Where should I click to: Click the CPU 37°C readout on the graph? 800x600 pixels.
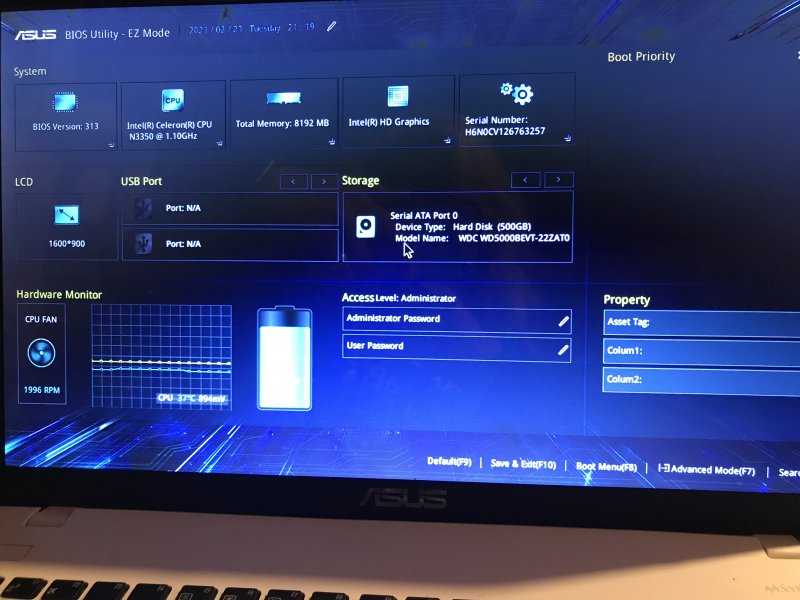pos(191,398)
